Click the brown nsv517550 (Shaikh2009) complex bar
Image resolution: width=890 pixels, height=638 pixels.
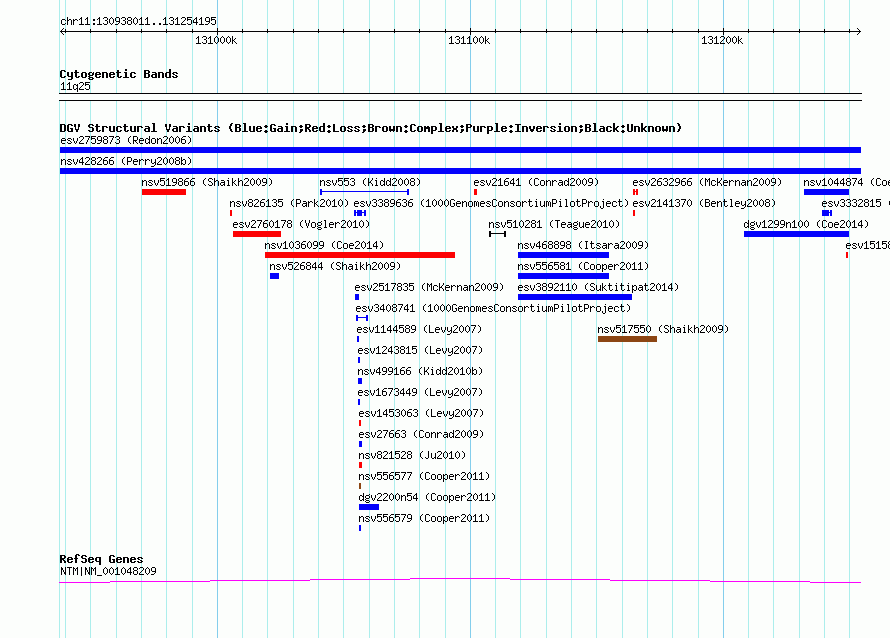627,339
